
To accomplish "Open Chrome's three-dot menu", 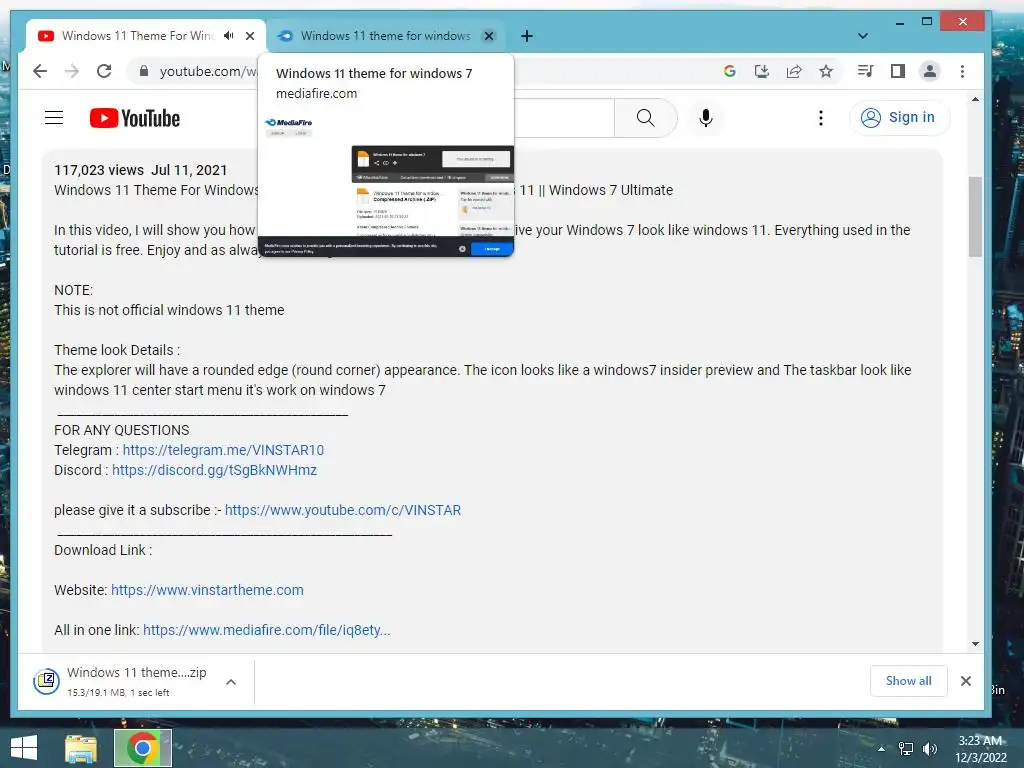I will coord(962,71).
